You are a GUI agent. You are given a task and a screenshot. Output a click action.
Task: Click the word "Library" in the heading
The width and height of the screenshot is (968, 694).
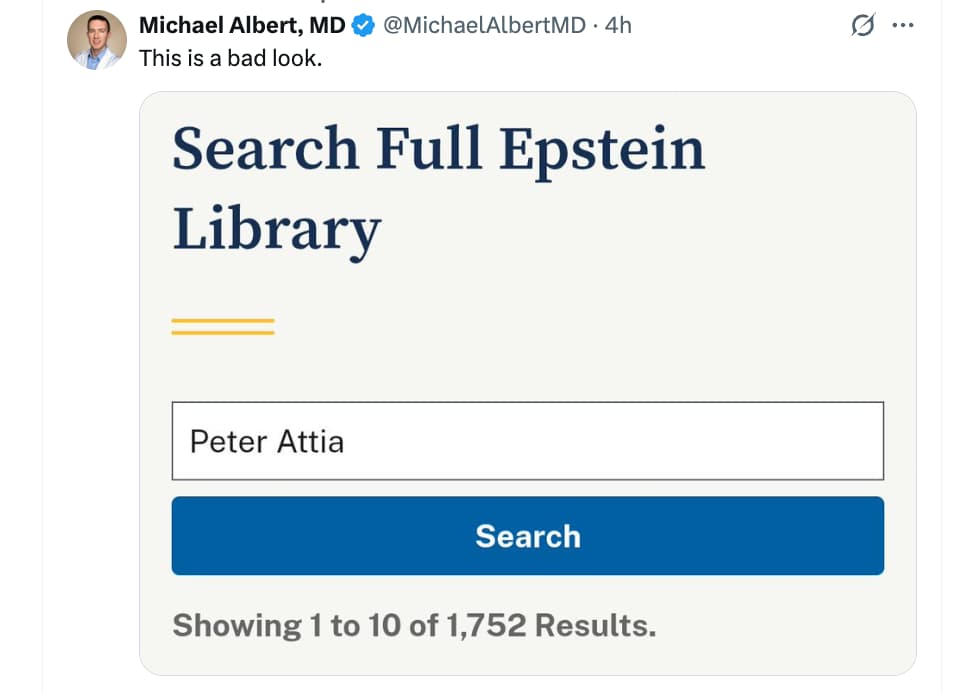(x=276, y=229)
